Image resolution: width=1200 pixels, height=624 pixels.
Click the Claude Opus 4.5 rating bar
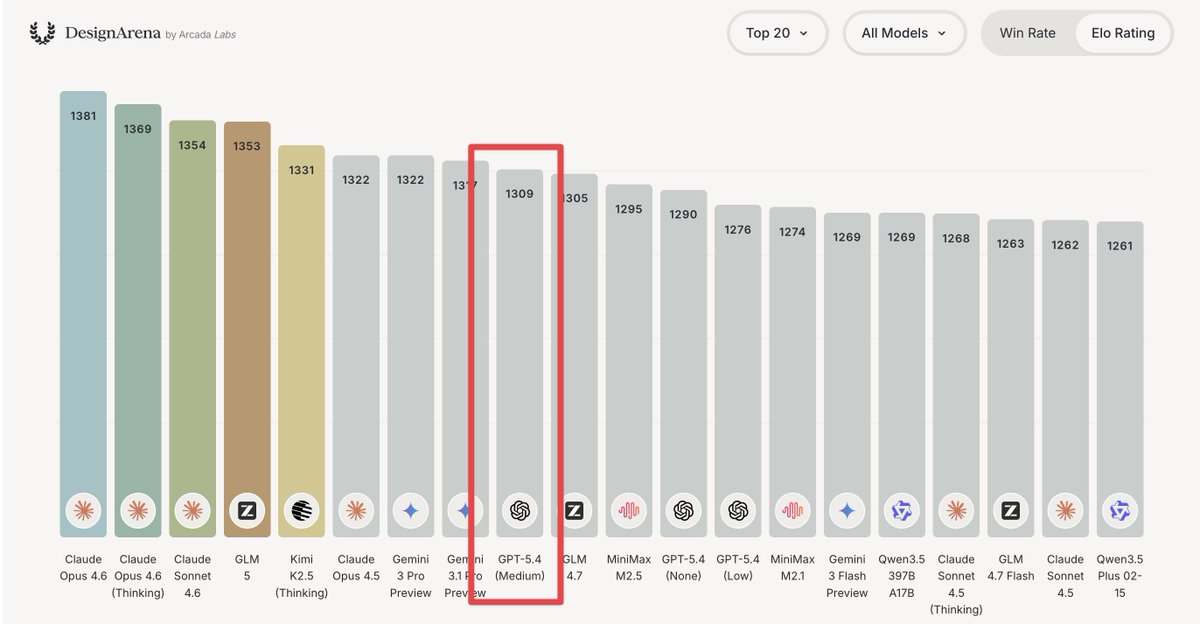pos(355,350)
